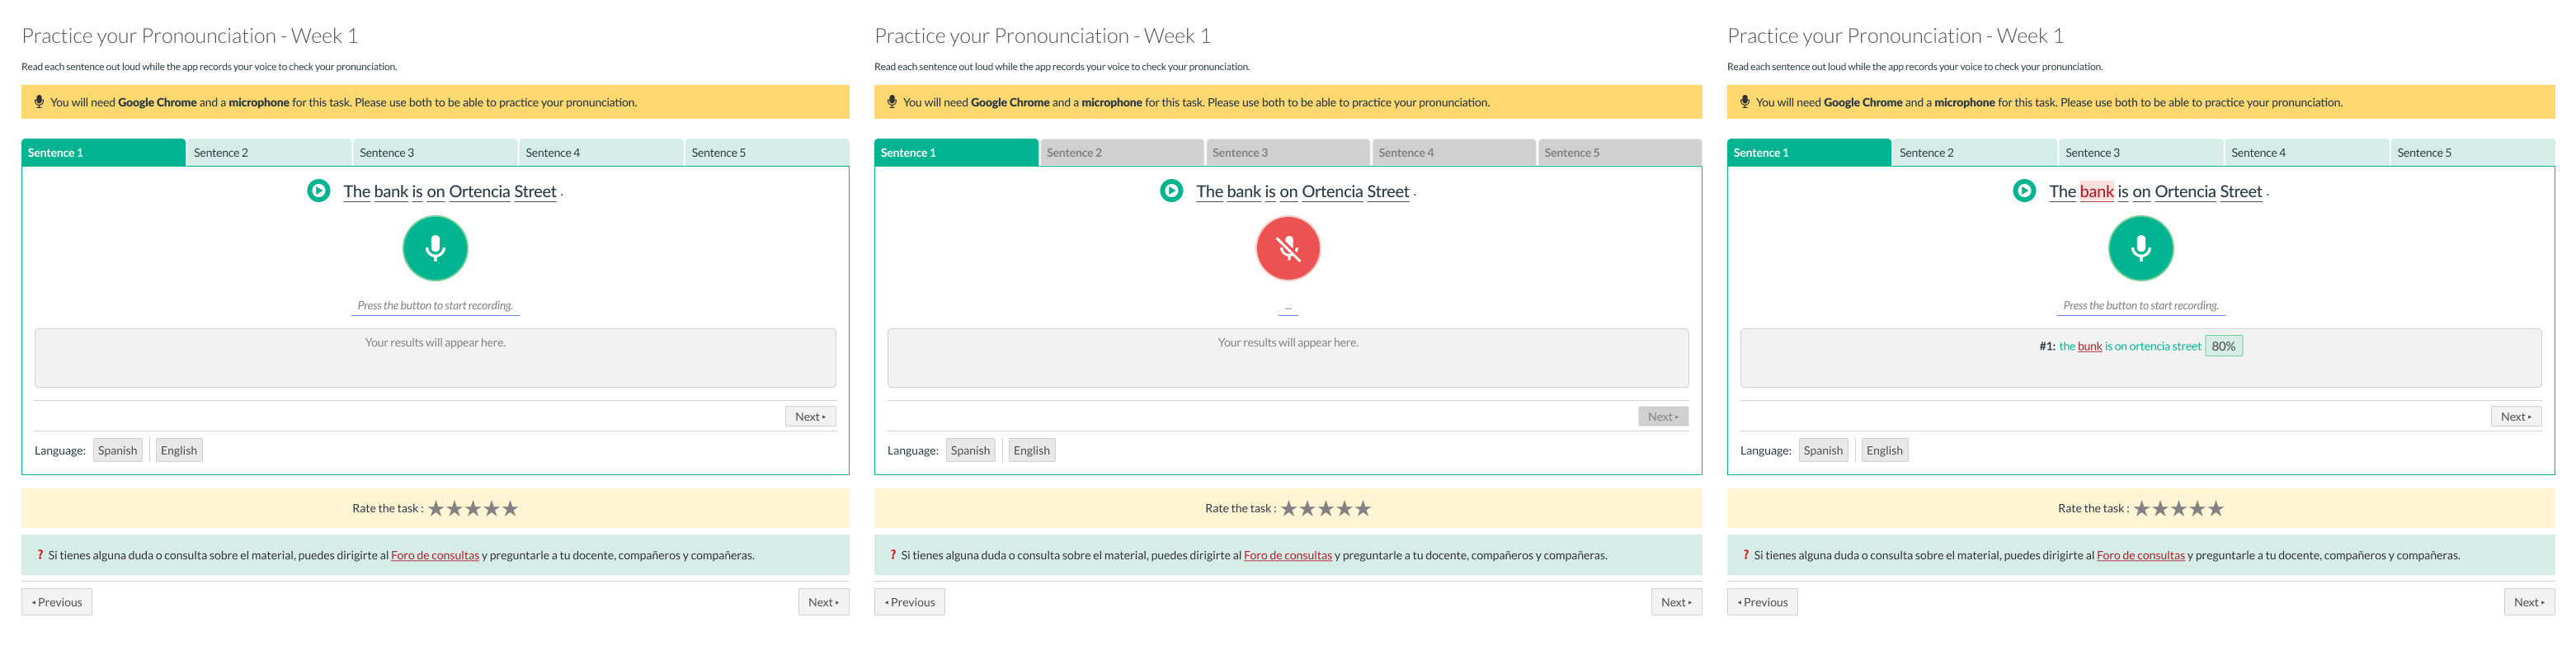This screenshot has width=2576, height=655.
Task: Click word 'Street' in middle panel sentence
Action: tap(1388, 191)
